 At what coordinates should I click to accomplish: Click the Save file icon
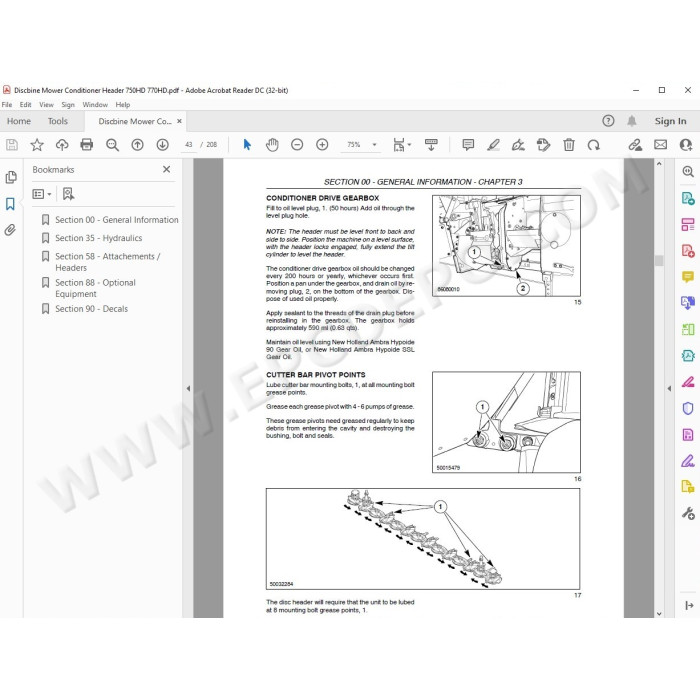click(12, 145)
